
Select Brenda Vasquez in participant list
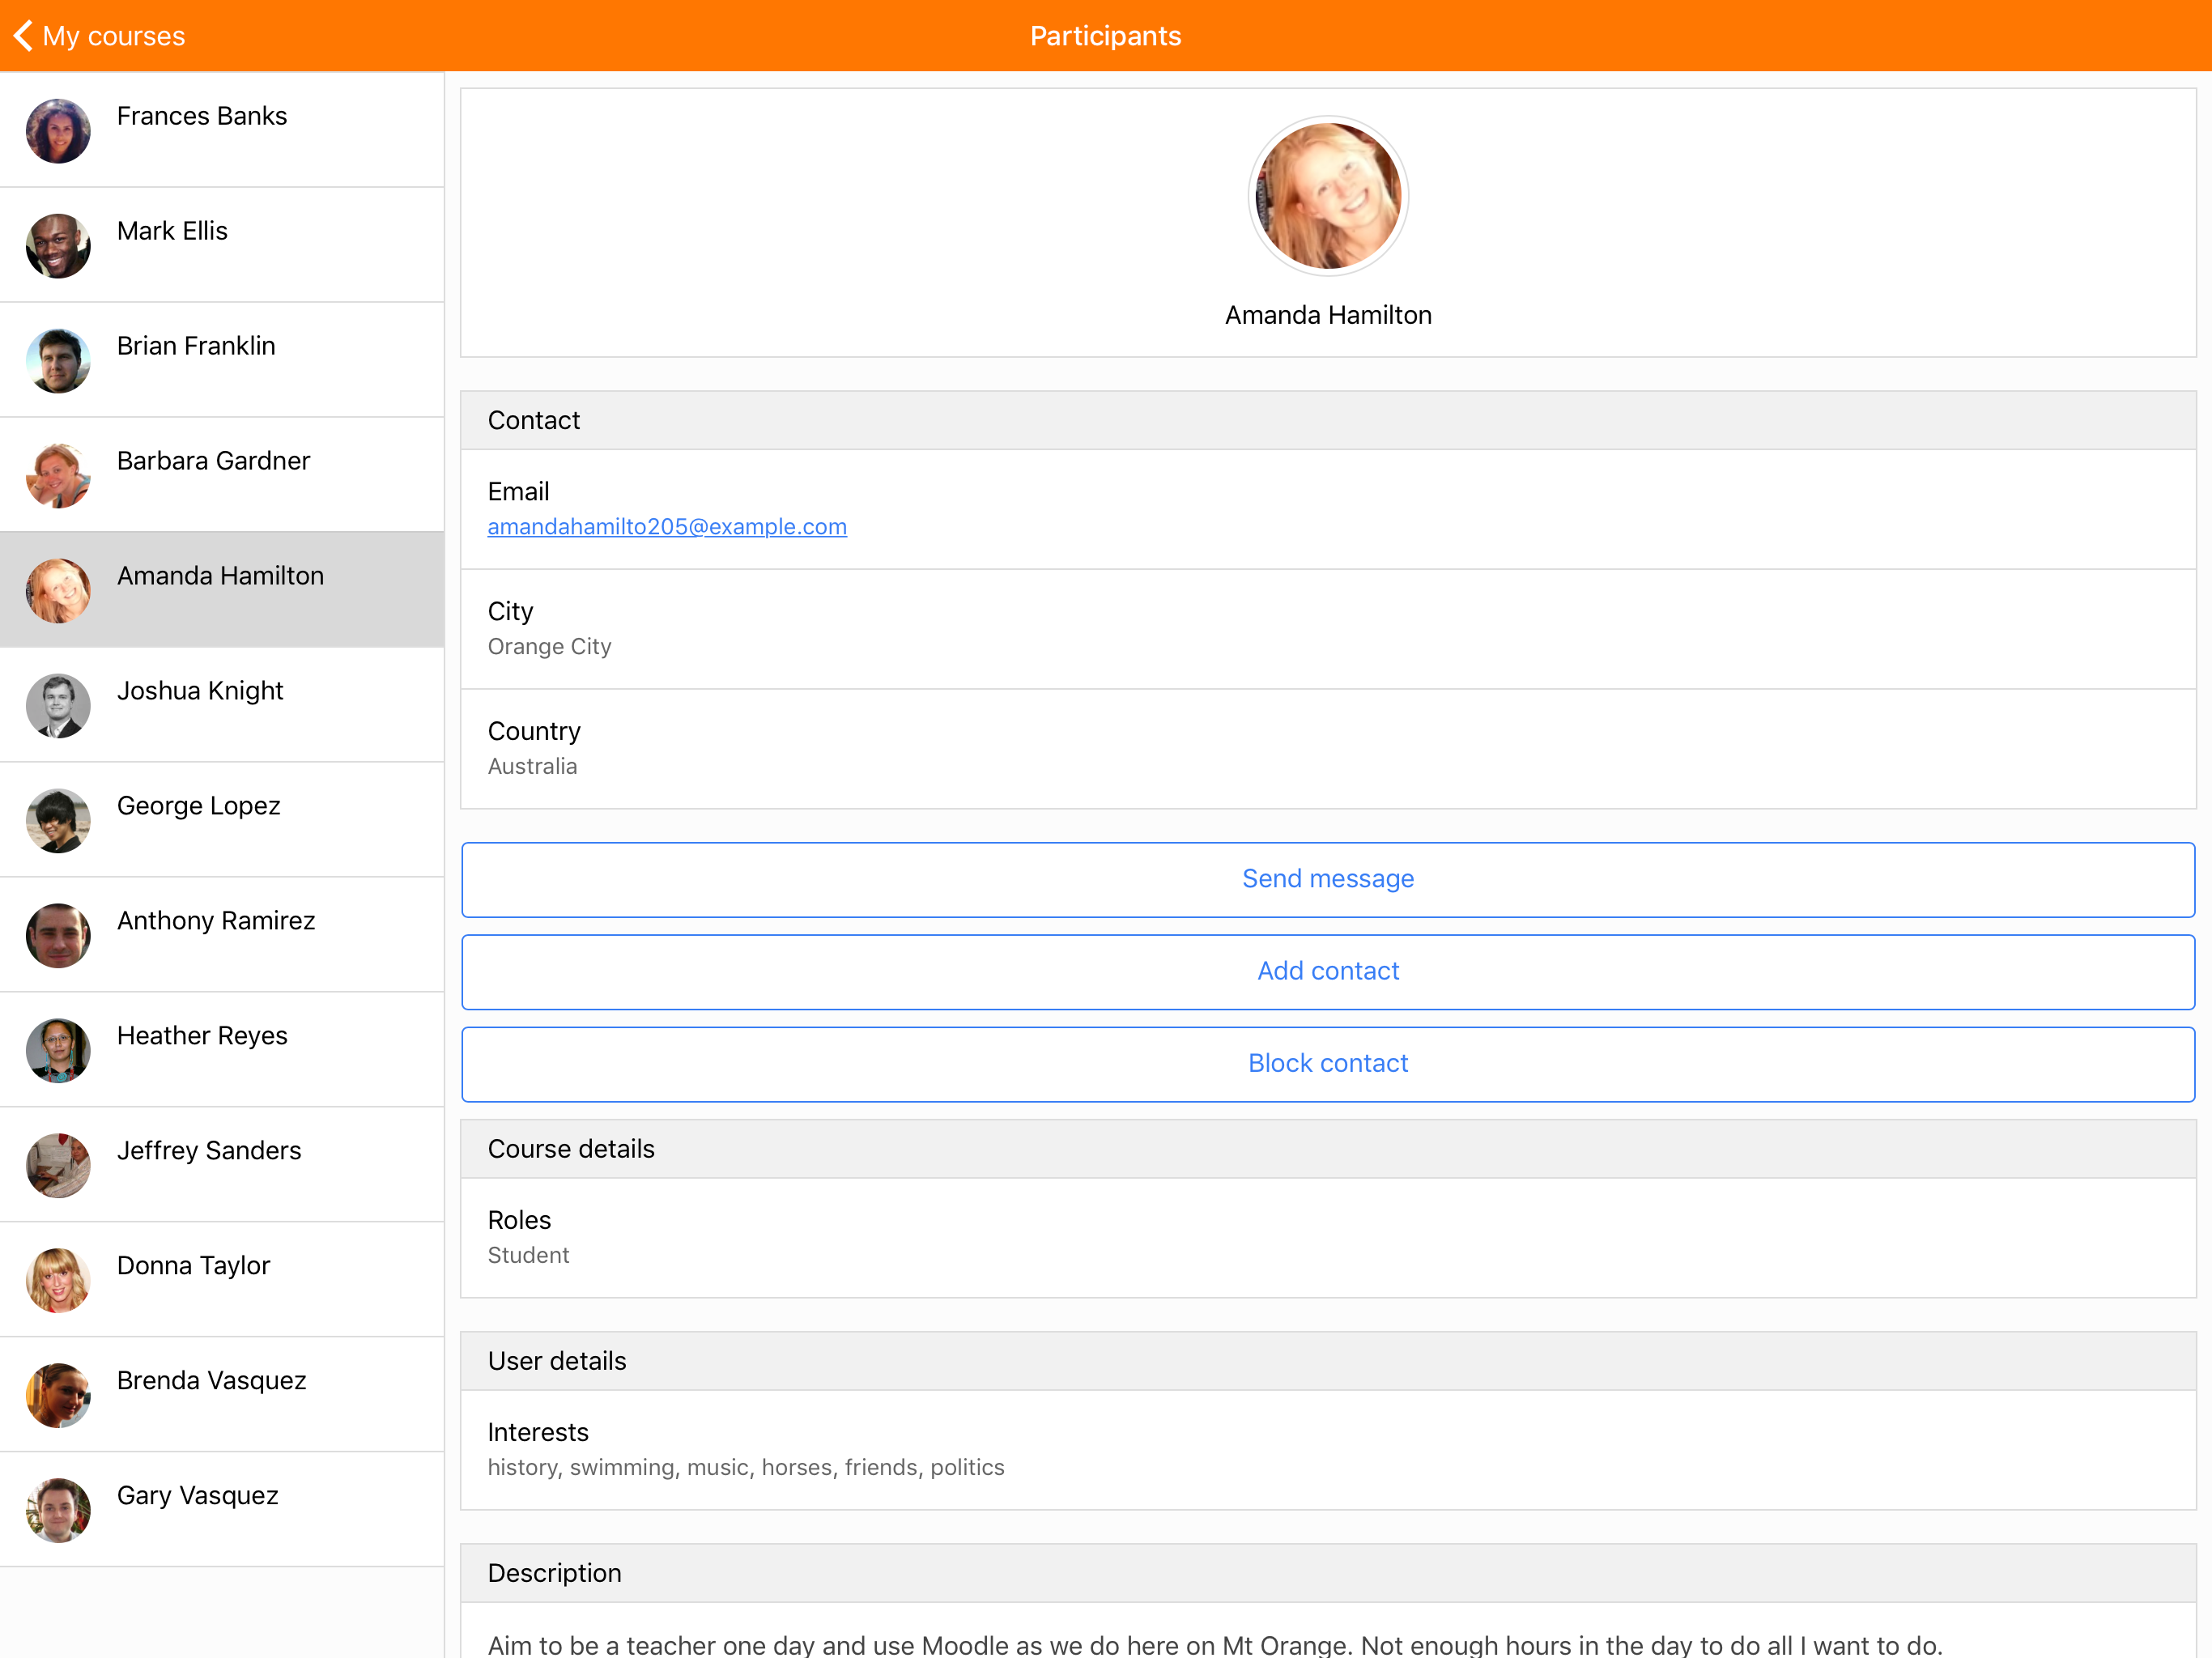pyautogui.click(x=222, y=1395)
